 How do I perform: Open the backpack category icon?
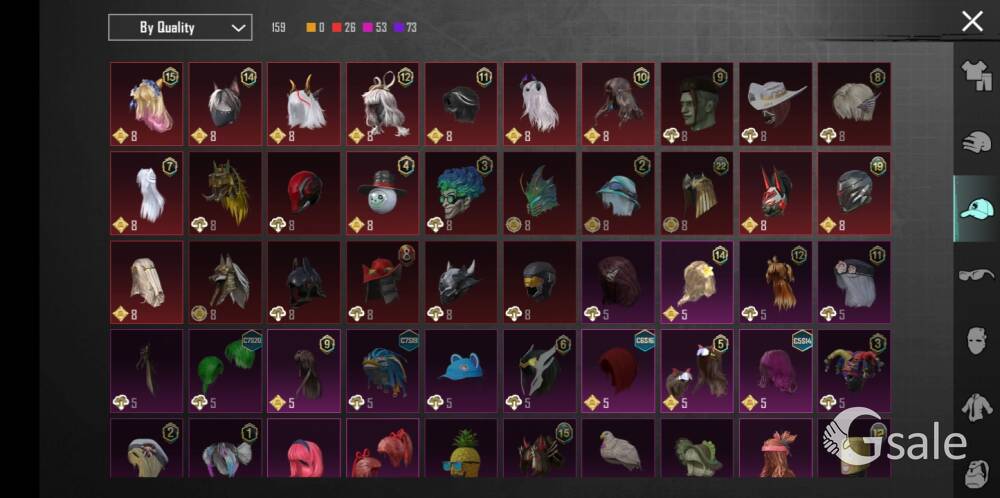click(x=978, y=473)
